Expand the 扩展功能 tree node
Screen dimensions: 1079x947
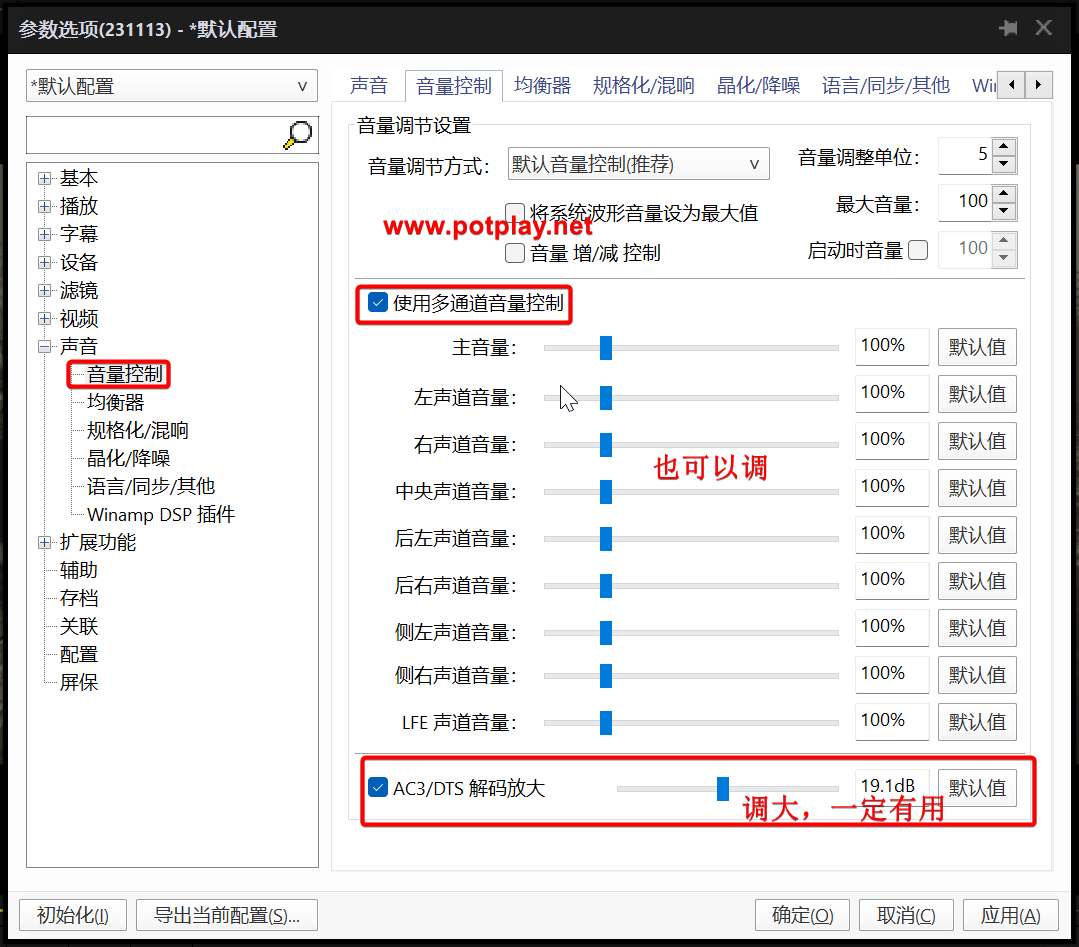pos(45,542)
